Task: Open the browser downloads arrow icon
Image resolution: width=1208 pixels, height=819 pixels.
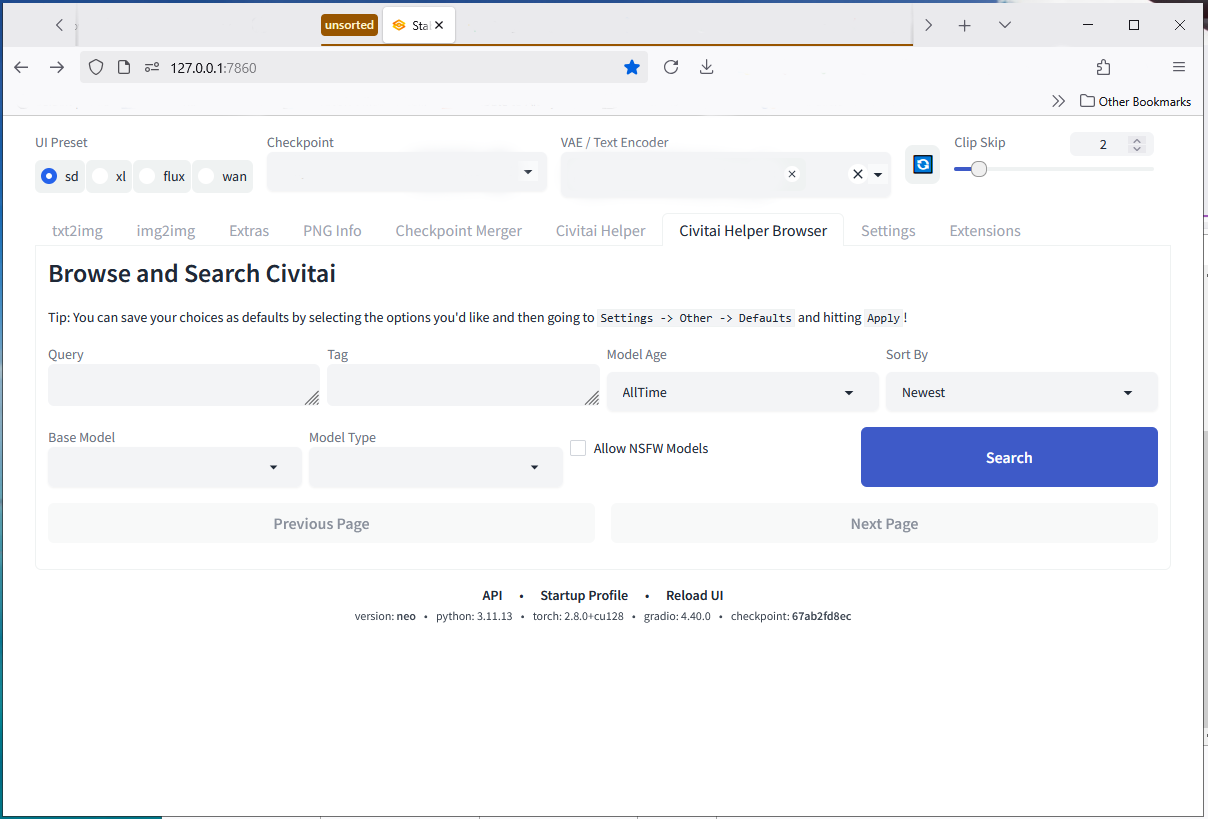Action: (x=707, y=67)
